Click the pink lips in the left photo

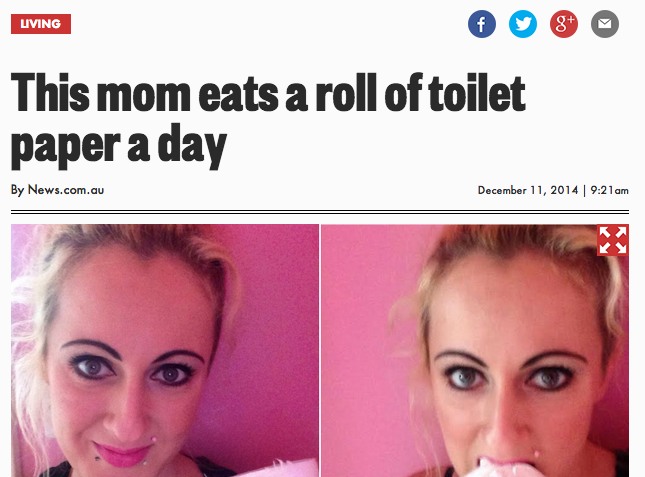click(x=122, y=455)
